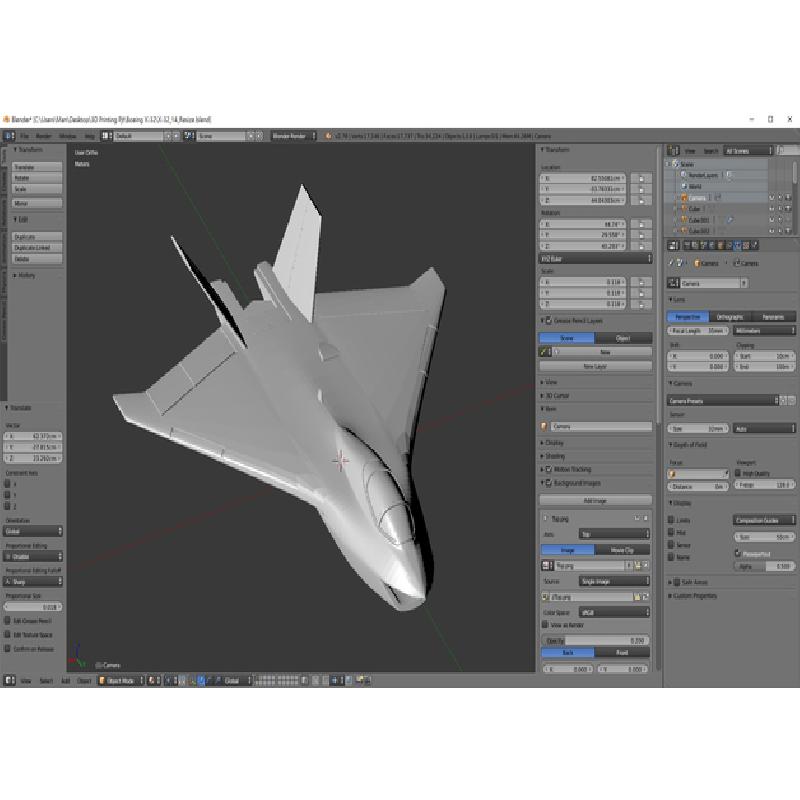Click the OpenGL render image icon

pyautogui.click(x=360, y=680)
